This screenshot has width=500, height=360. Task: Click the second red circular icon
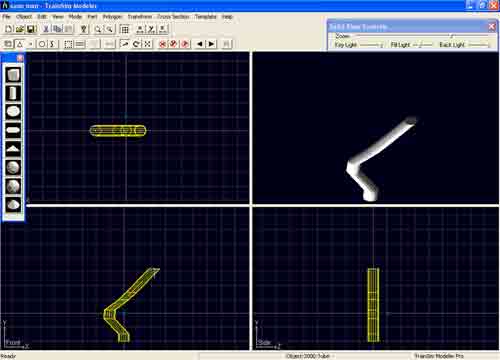(x=174, y=44)
